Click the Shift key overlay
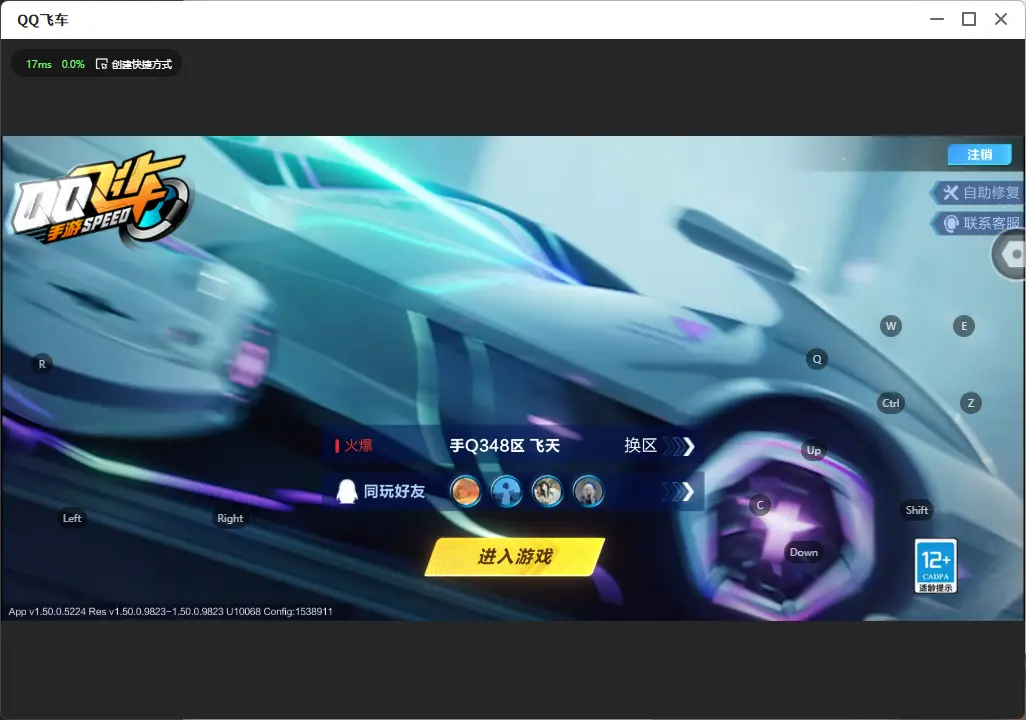Screen dimensions: 1026x720 [917, 510]
